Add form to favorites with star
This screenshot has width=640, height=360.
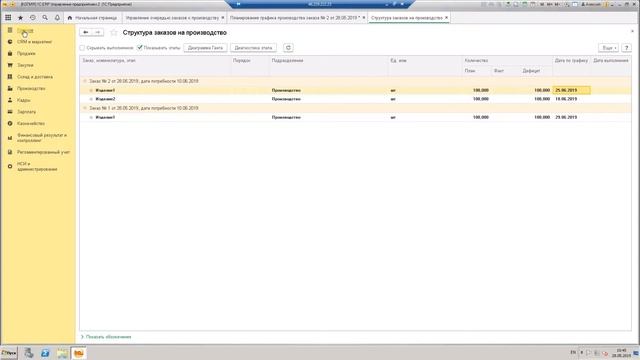114,33
